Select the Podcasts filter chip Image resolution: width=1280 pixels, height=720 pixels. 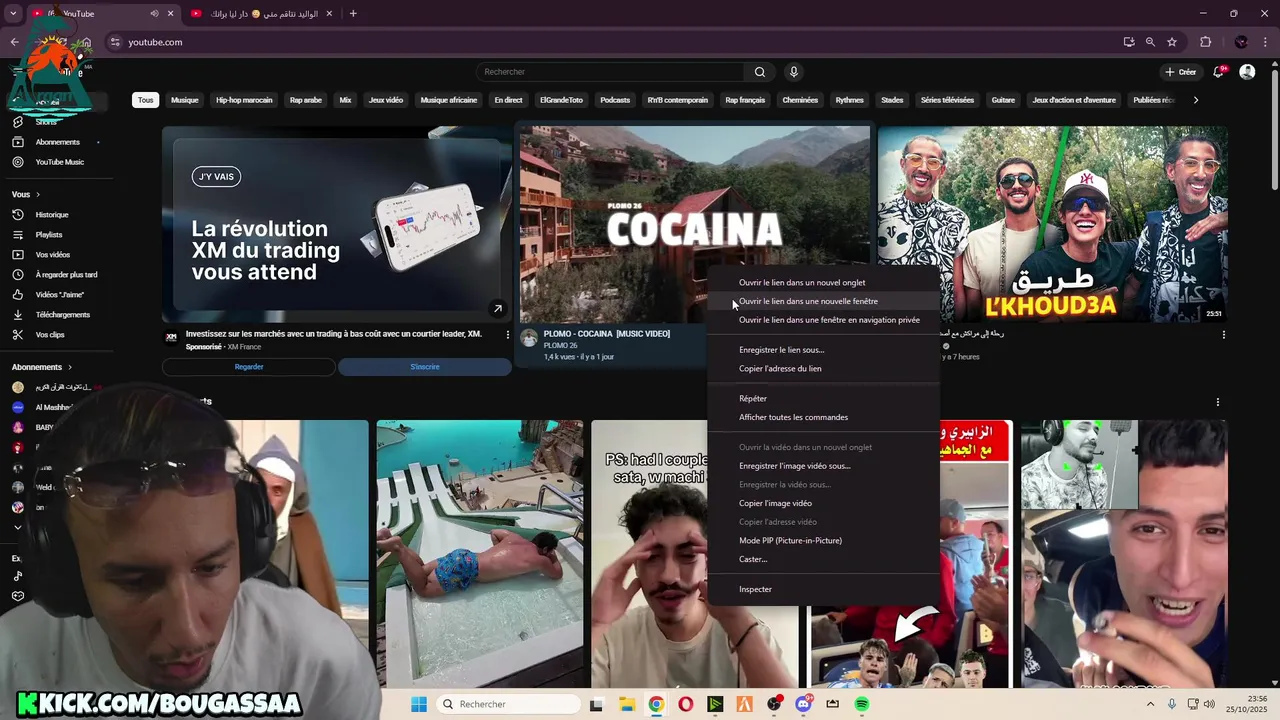(x=615, y=100)
